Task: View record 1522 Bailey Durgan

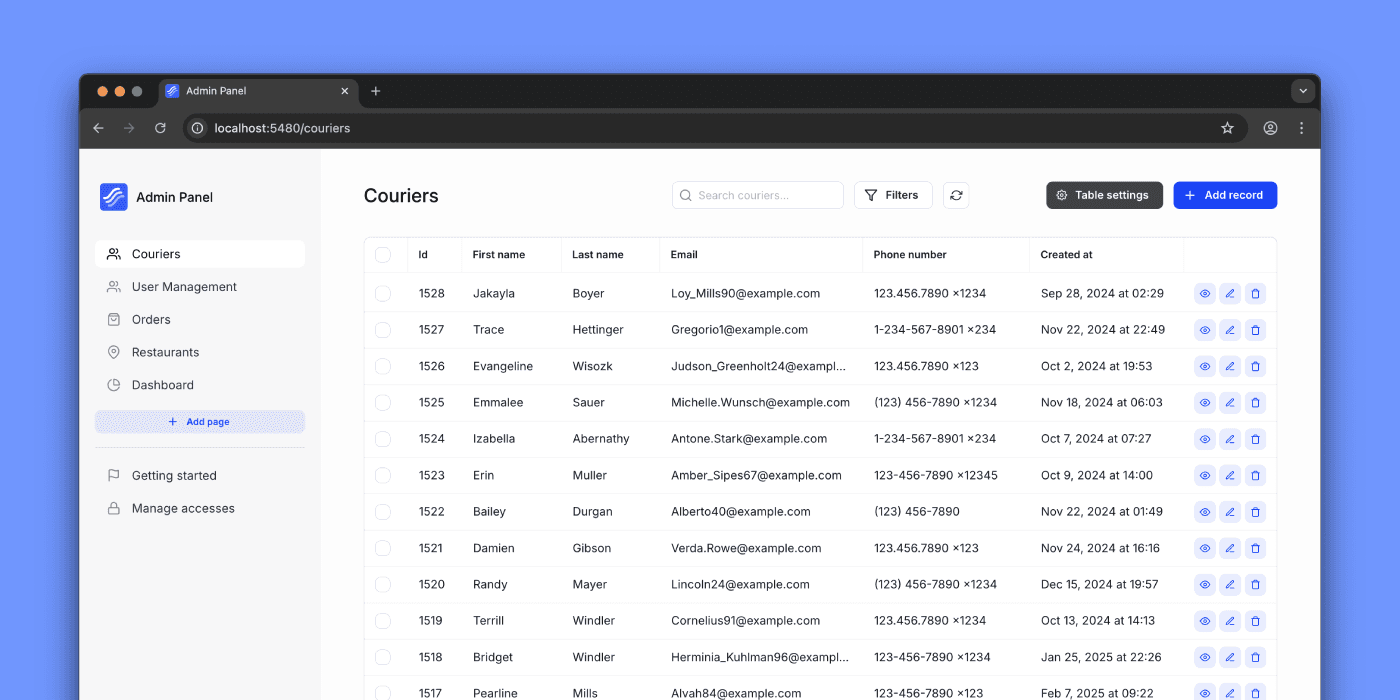Action: click(x=1205, y=512)
